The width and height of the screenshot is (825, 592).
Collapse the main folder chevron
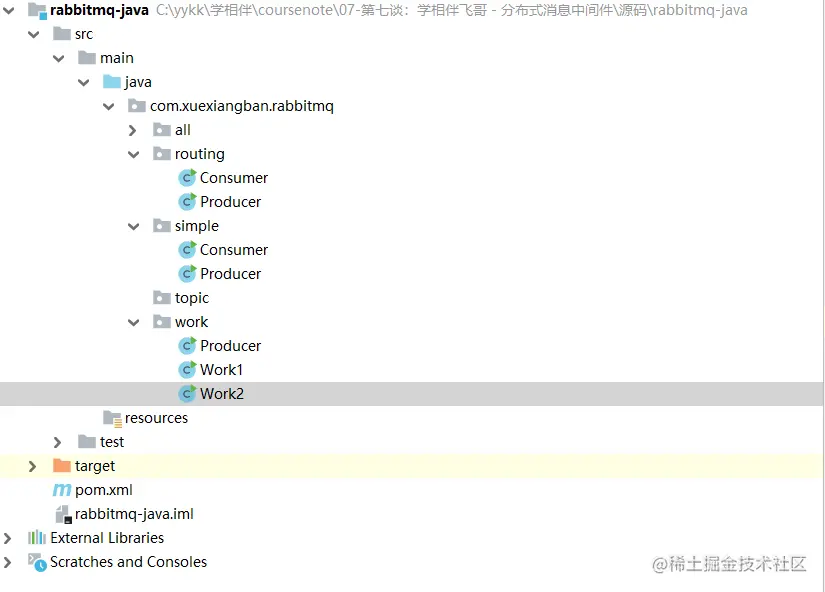pyautogui.click(x=58, y=58)
